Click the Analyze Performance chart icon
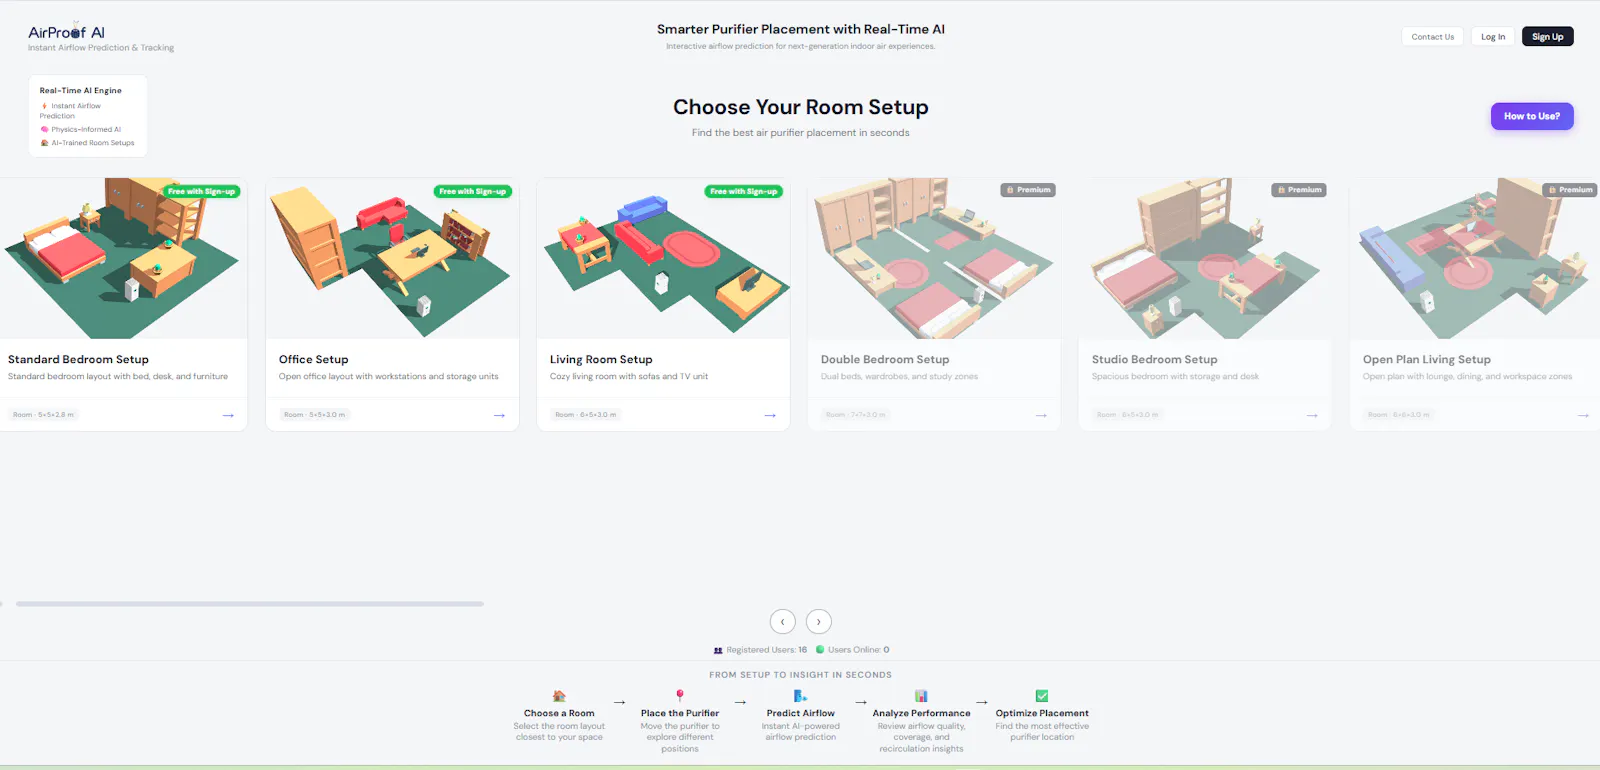 click(921, 696)
